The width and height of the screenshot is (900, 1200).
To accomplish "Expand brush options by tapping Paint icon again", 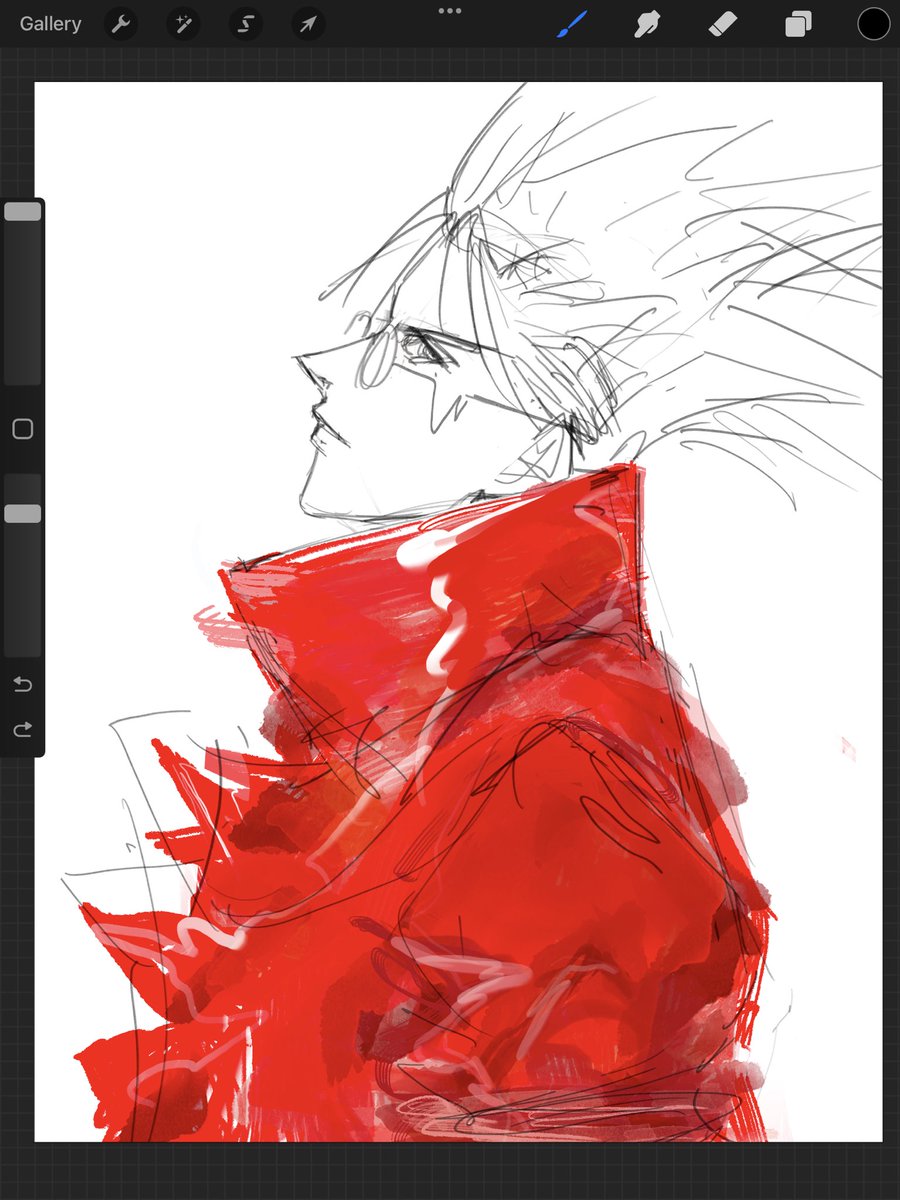I will pyautogui.click(x=571, y=23).
